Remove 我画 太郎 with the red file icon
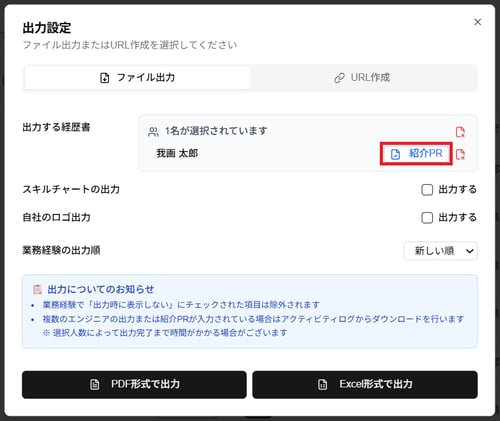Viewport: 500px width, 421px height. click(x=460, y=154)
